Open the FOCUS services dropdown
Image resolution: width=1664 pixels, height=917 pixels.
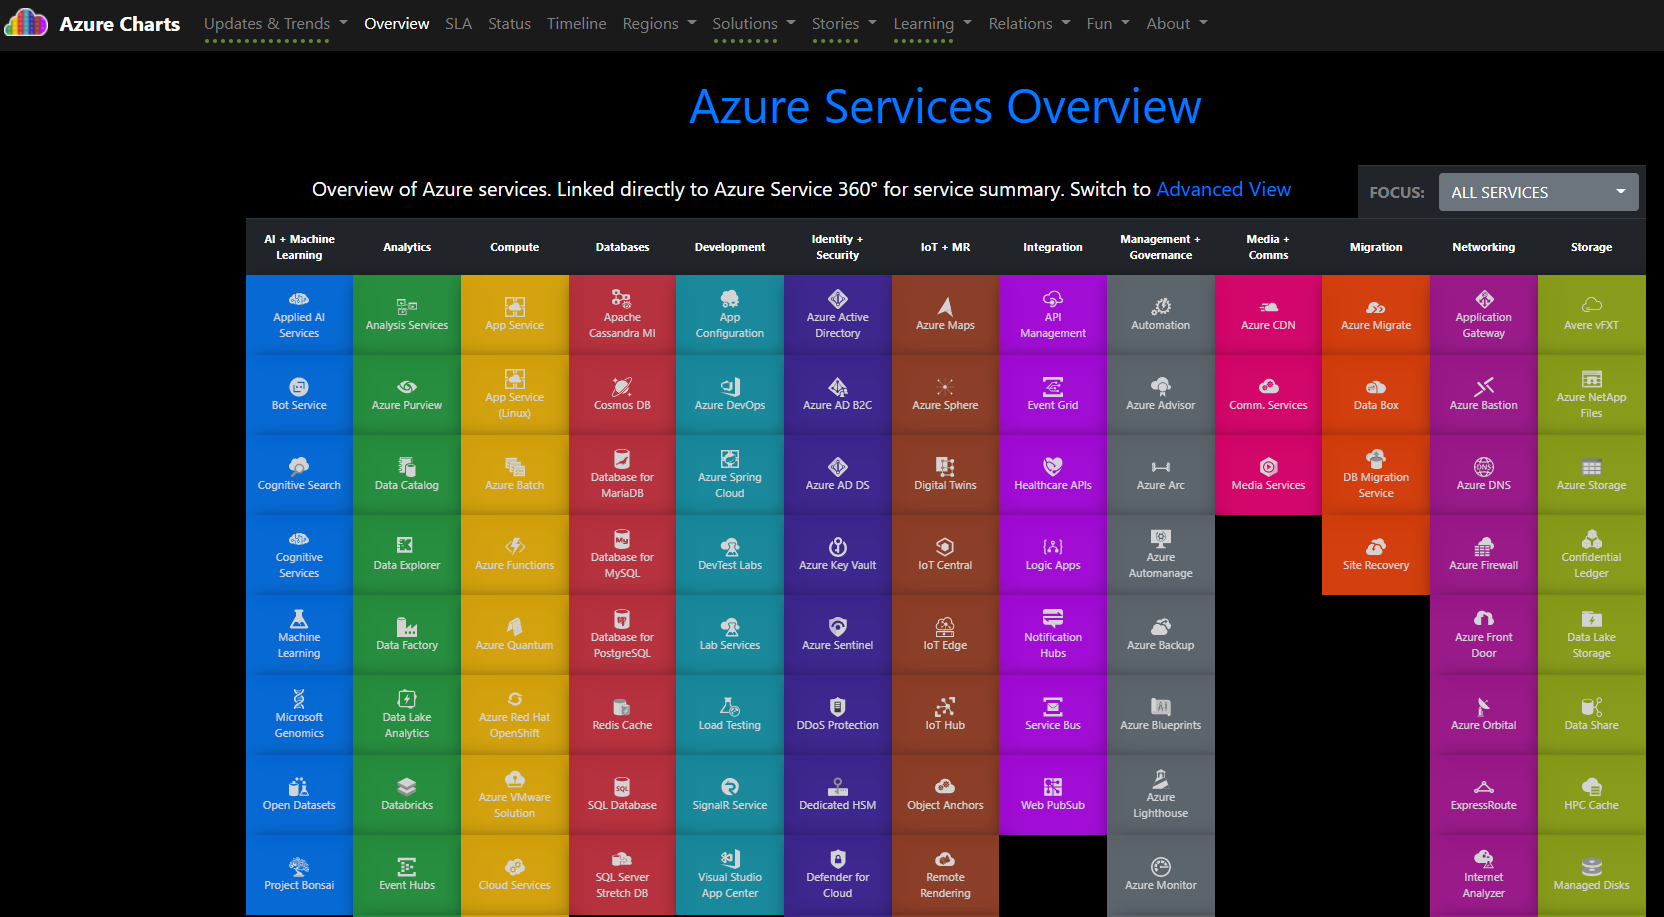tap(1537, 191)
